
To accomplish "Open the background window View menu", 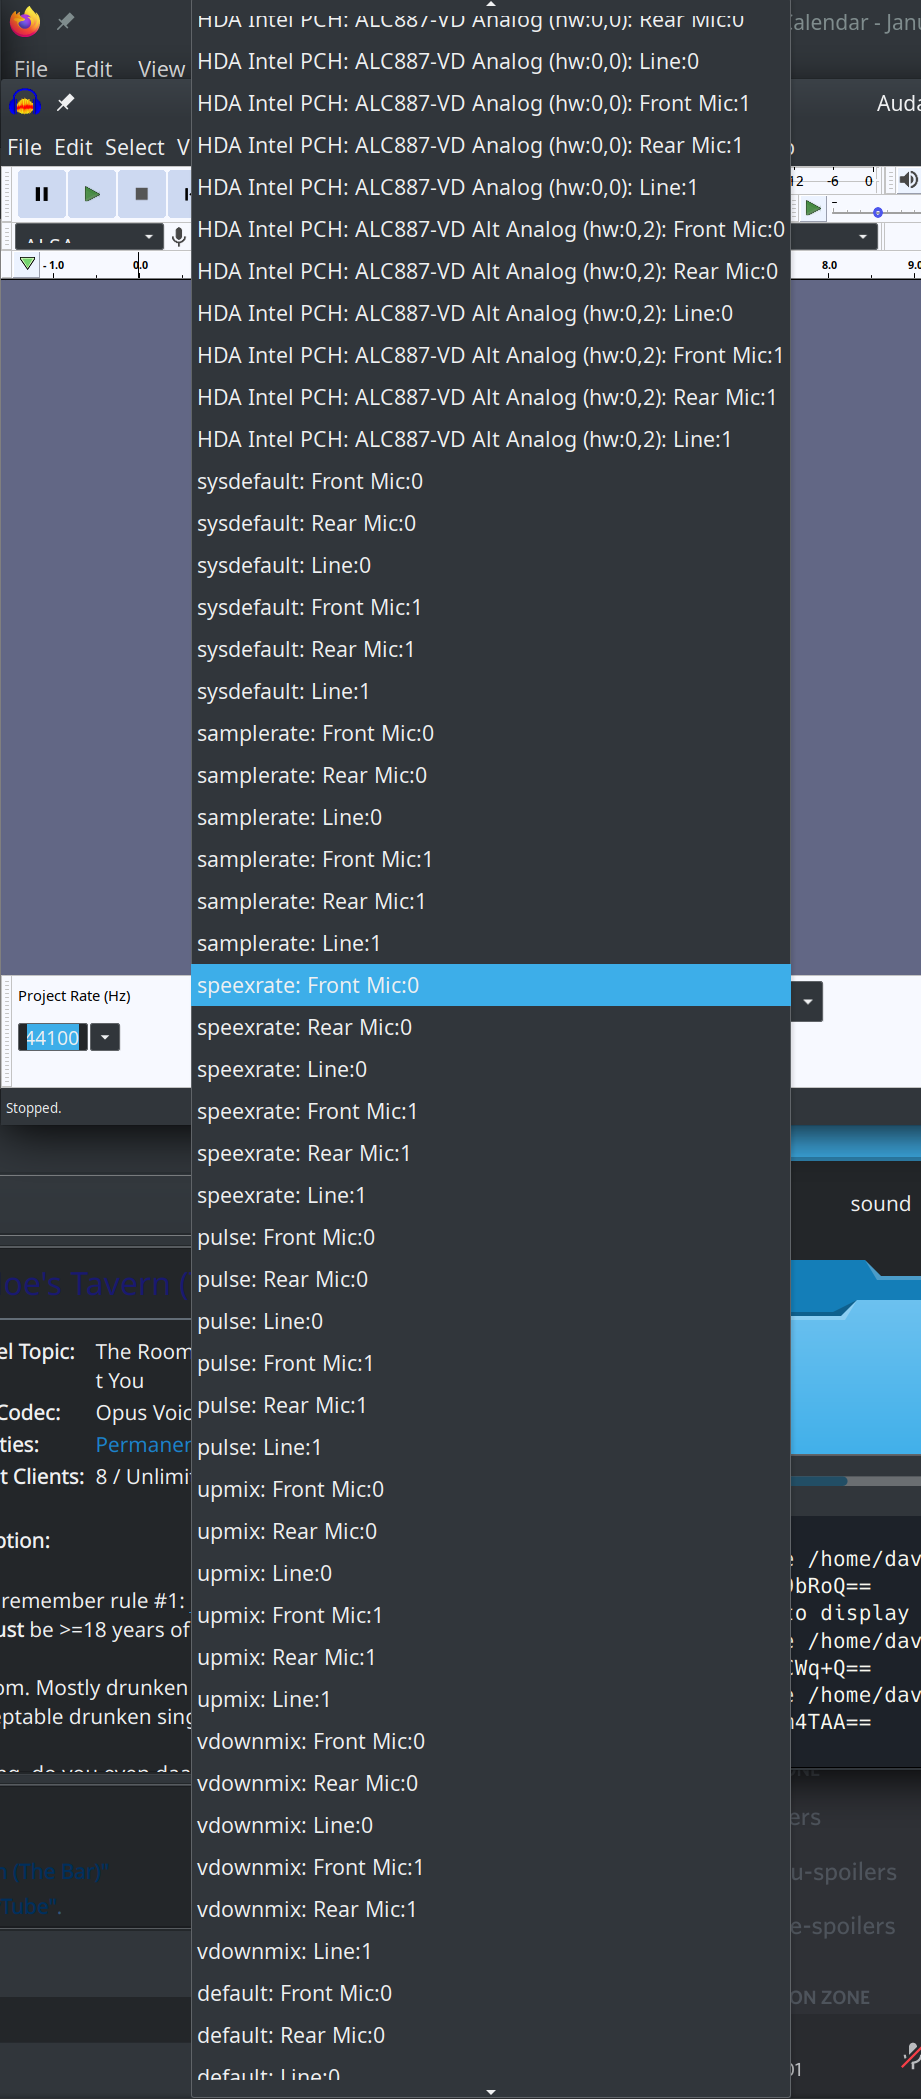I will [x=162, y=69].
